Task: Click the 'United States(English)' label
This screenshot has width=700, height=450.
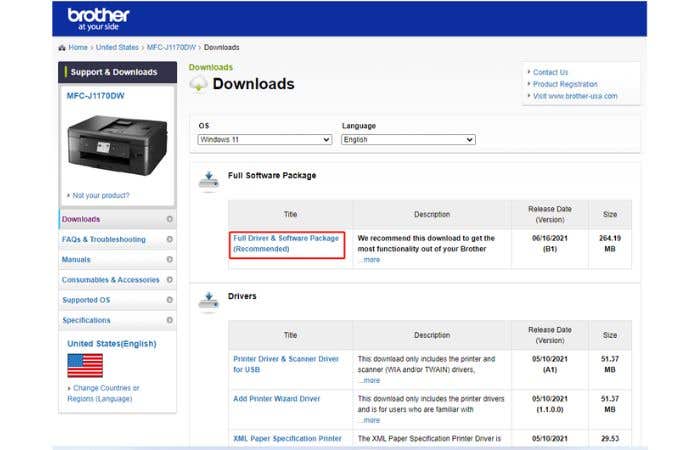Action: tap(112, 344)
